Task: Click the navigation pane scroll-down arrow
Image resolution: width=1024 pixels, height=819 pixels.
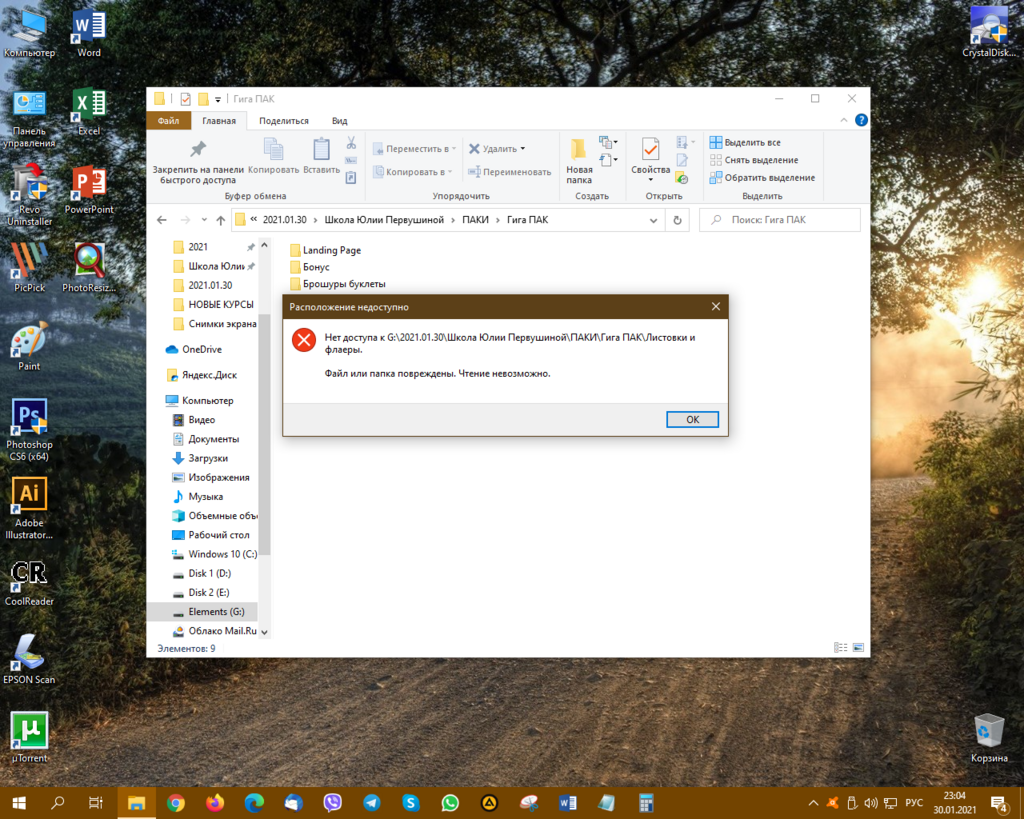Action: coord(264,632)
